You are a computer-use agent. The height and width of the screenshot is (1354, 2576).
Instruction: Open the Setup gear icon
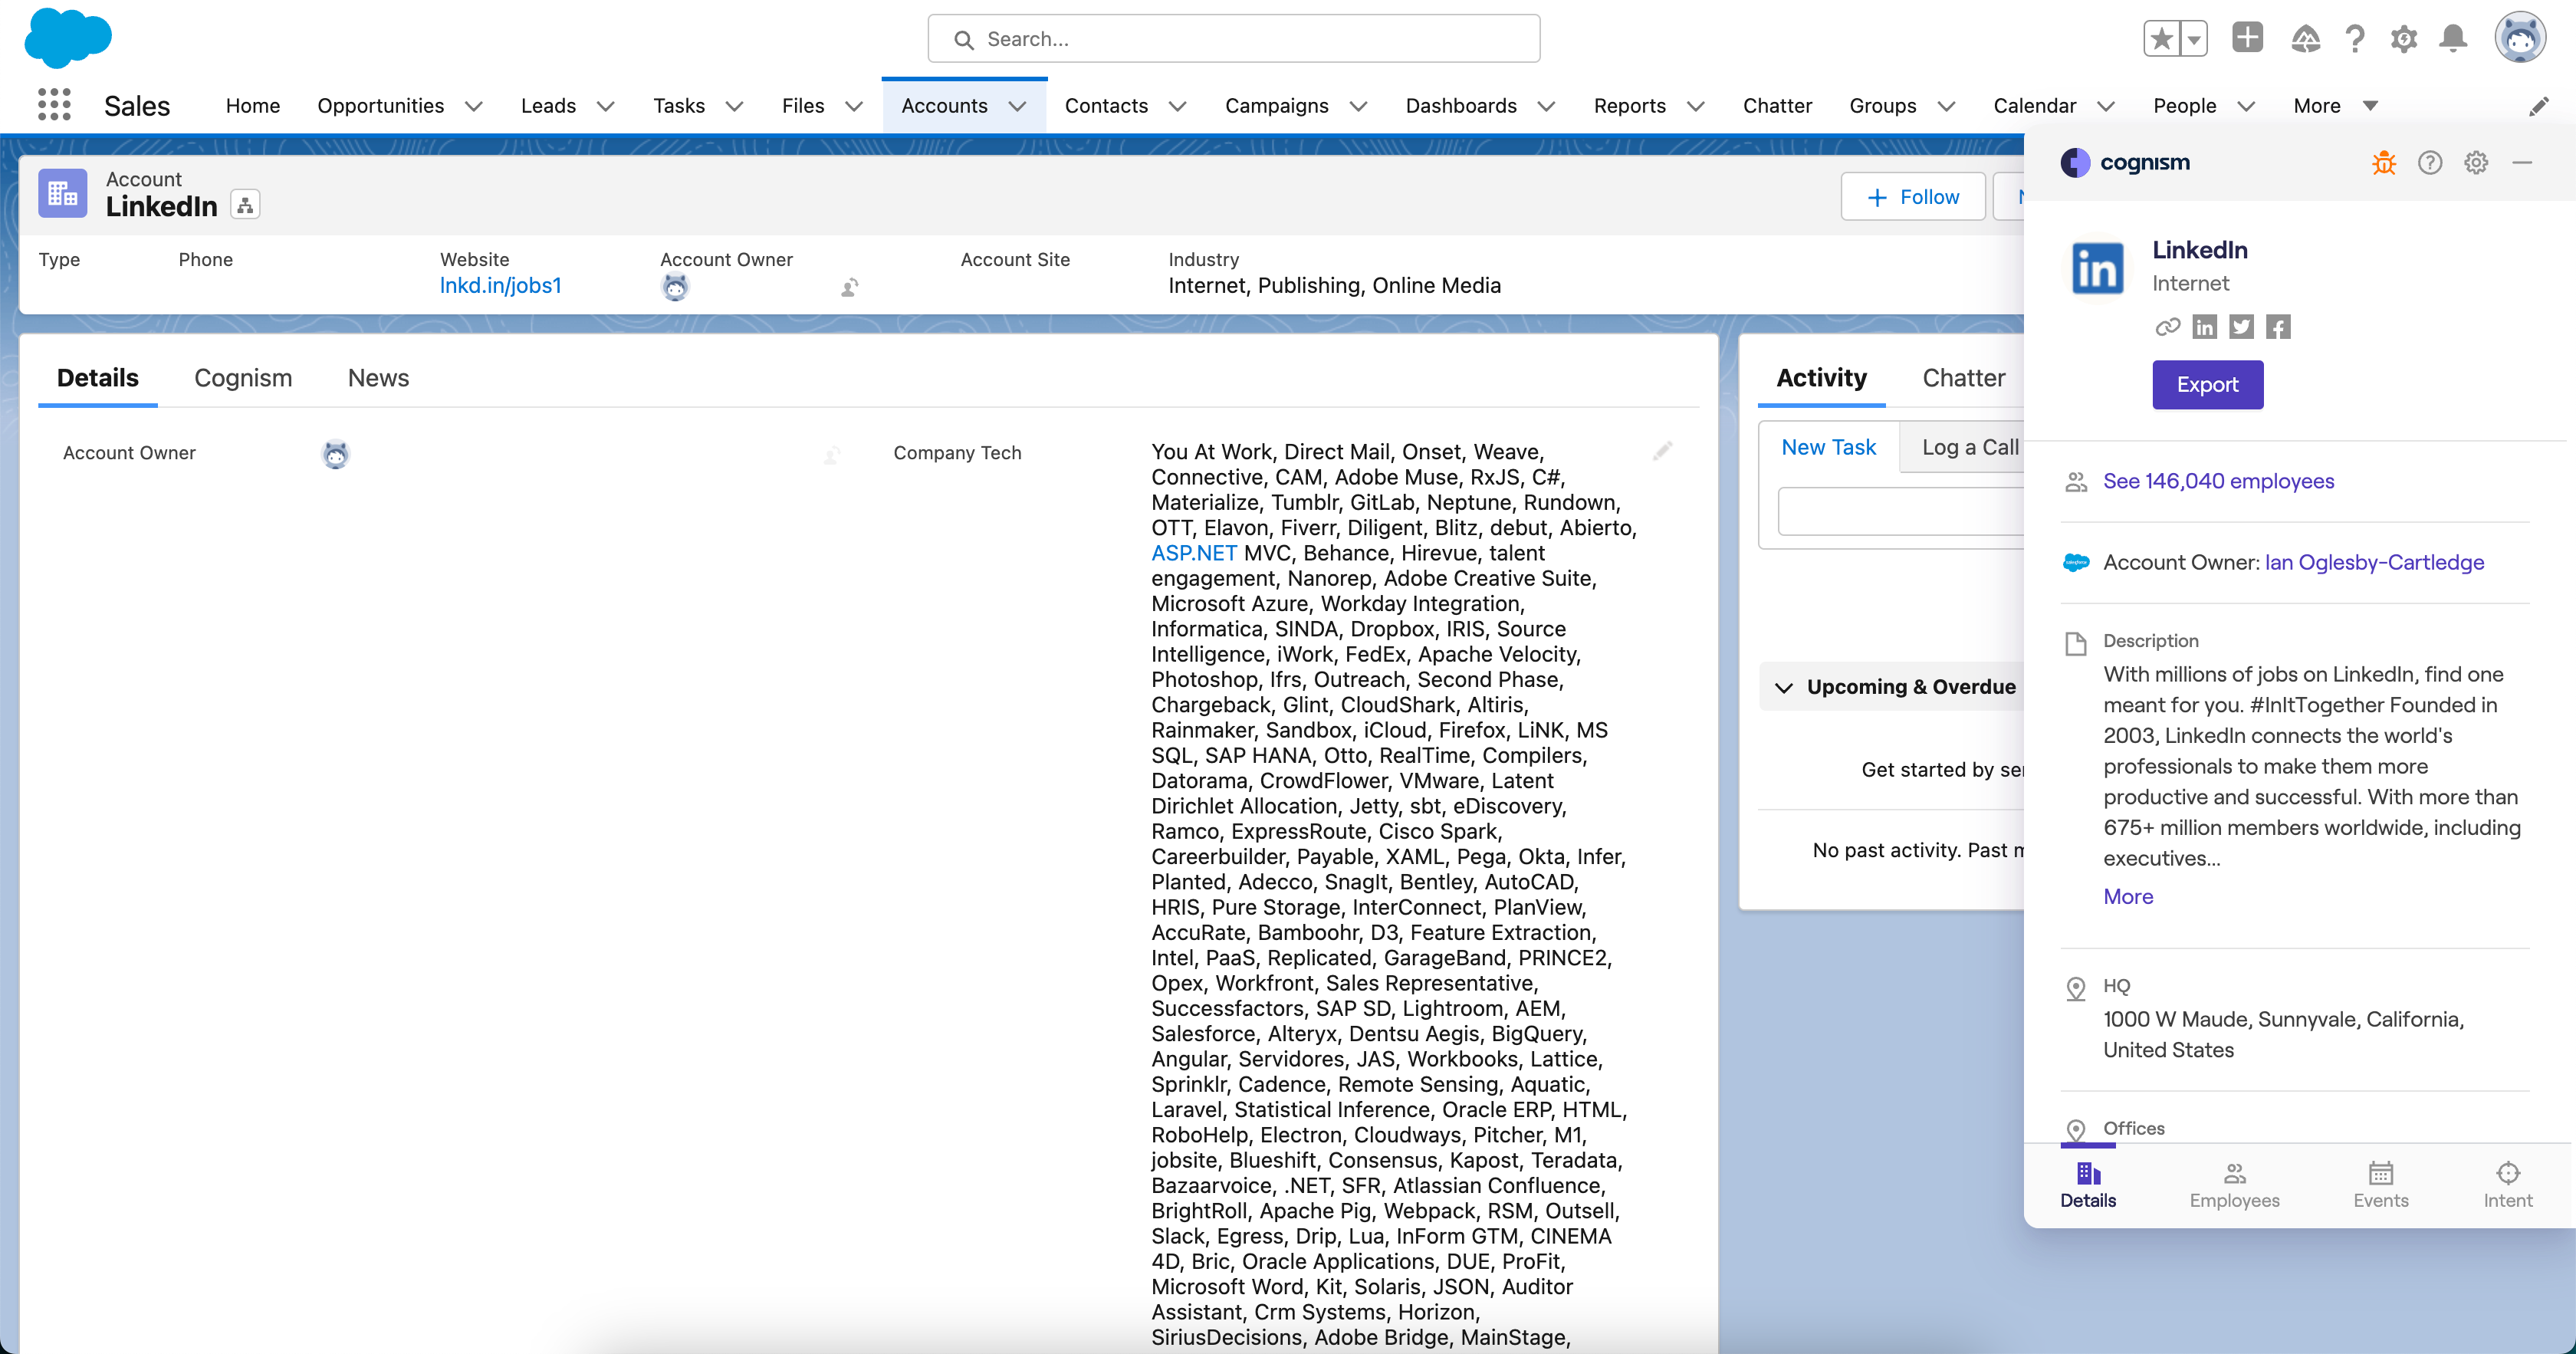pyautogui.click(x=2404, y=39)
